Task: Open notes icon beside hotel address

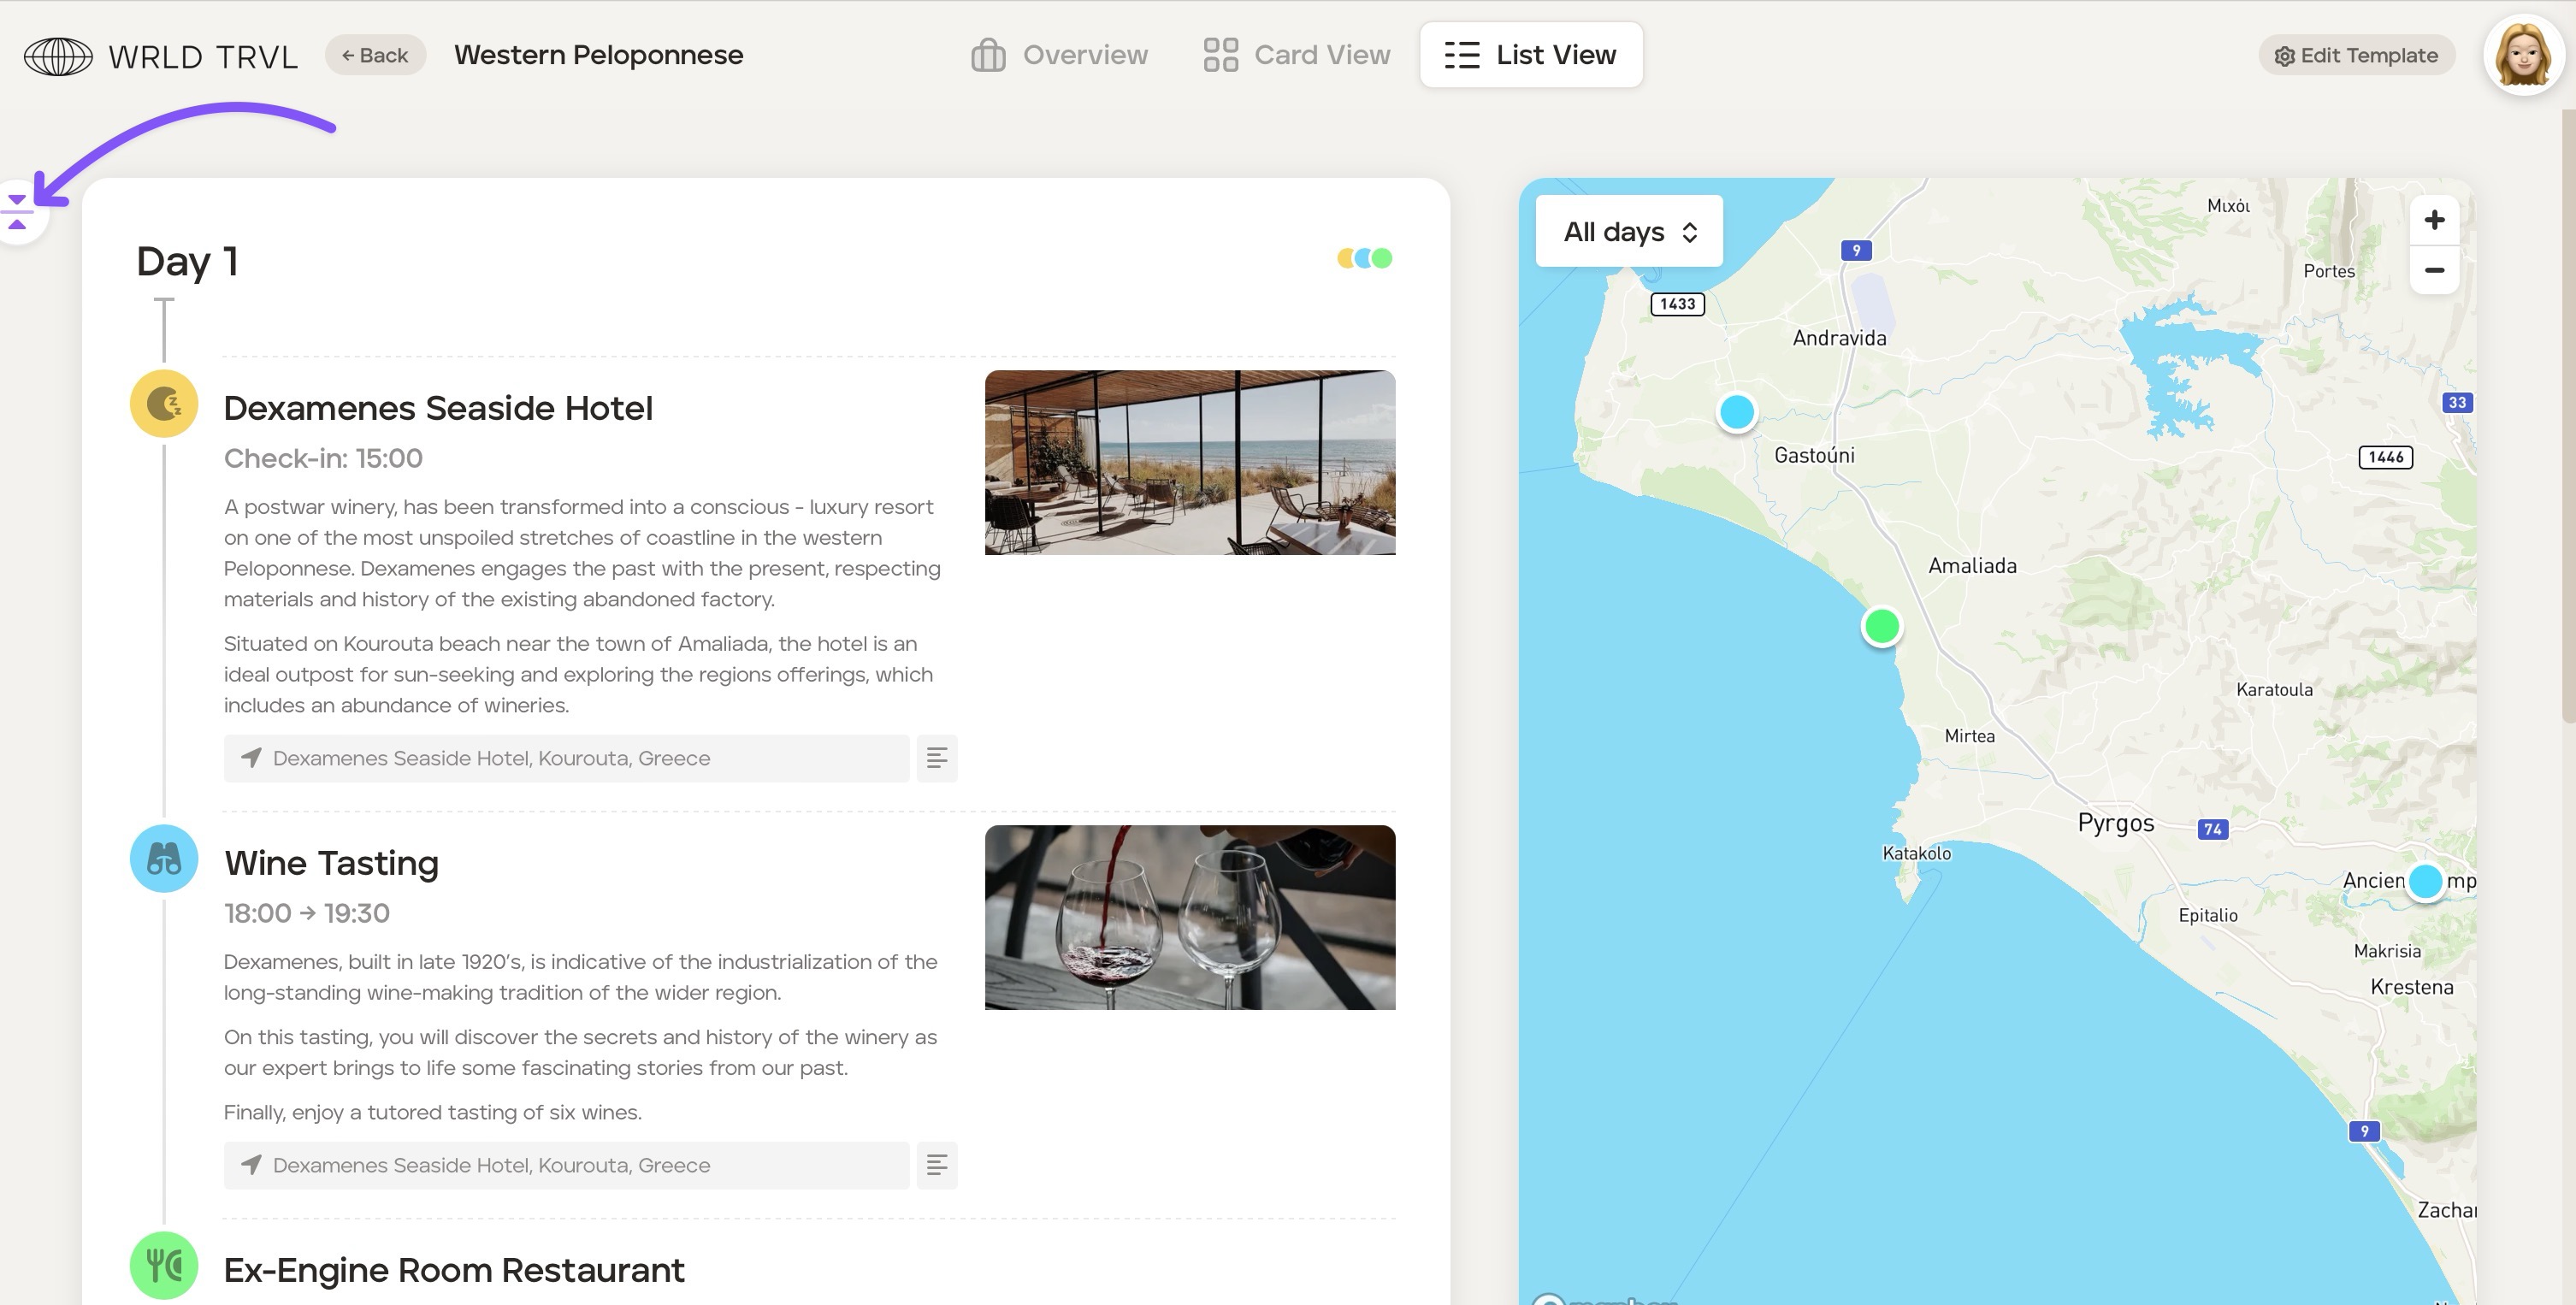Action: [x=936, y=758]
